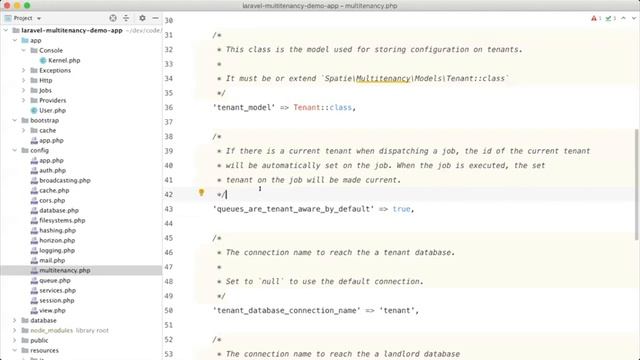Click 'queues_are_tenant_aware_by_default' key
The width and height of the screenshot is (640, 360).
[293, 209]
